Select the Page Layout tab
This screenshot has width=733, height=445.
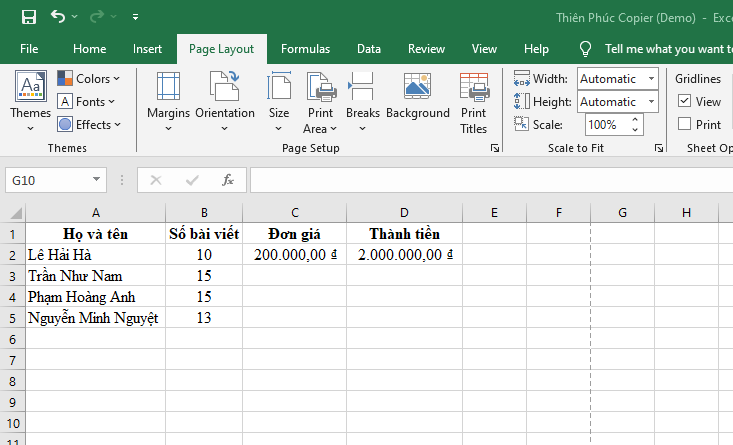(x=222, y=49)
